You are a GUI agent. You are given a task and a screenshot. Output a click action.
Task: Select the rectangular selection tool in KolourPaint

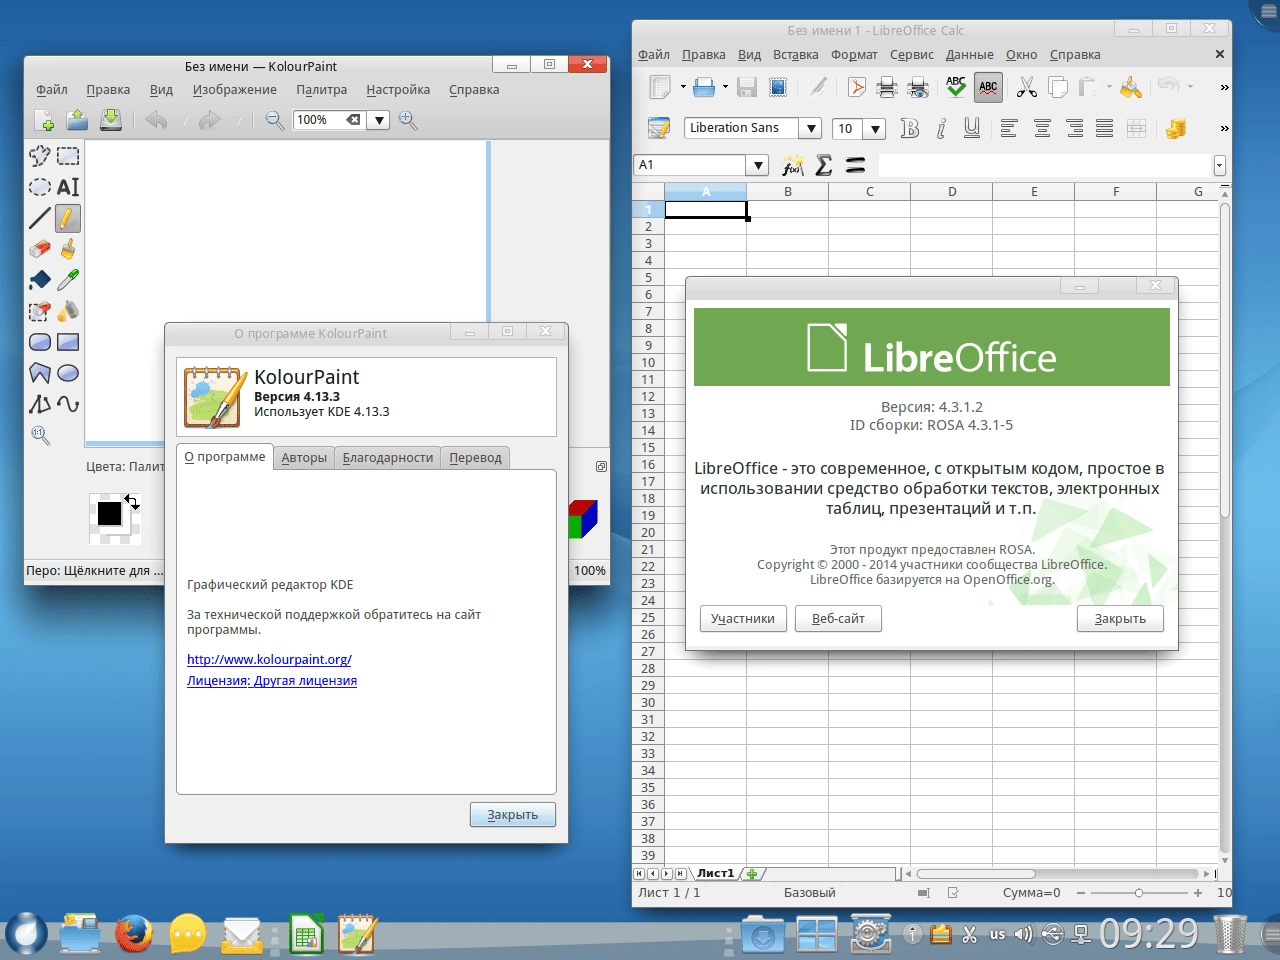tap(68, 156)
